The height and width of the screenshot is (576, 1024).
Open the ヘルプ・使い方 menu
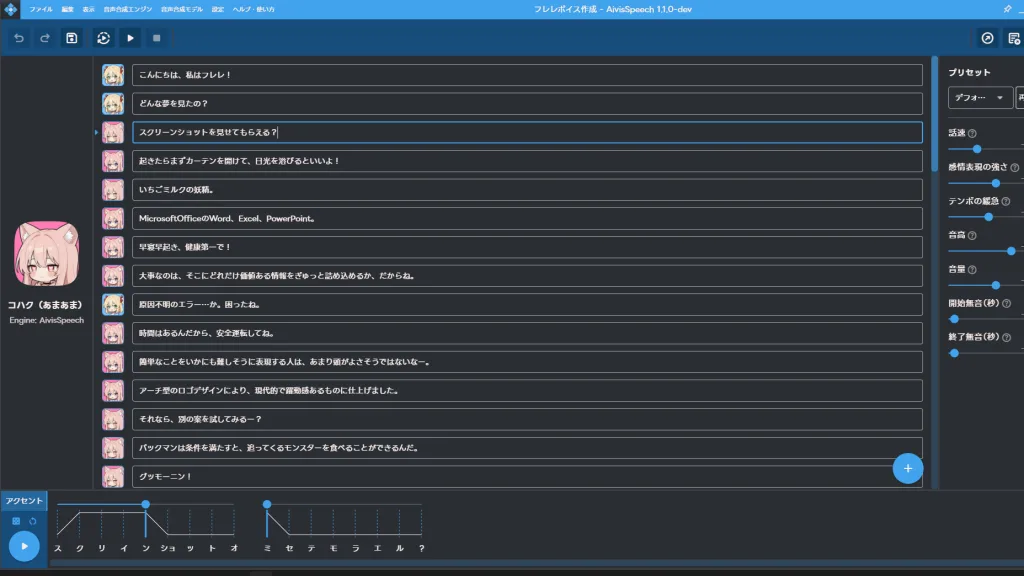[253, 9]
